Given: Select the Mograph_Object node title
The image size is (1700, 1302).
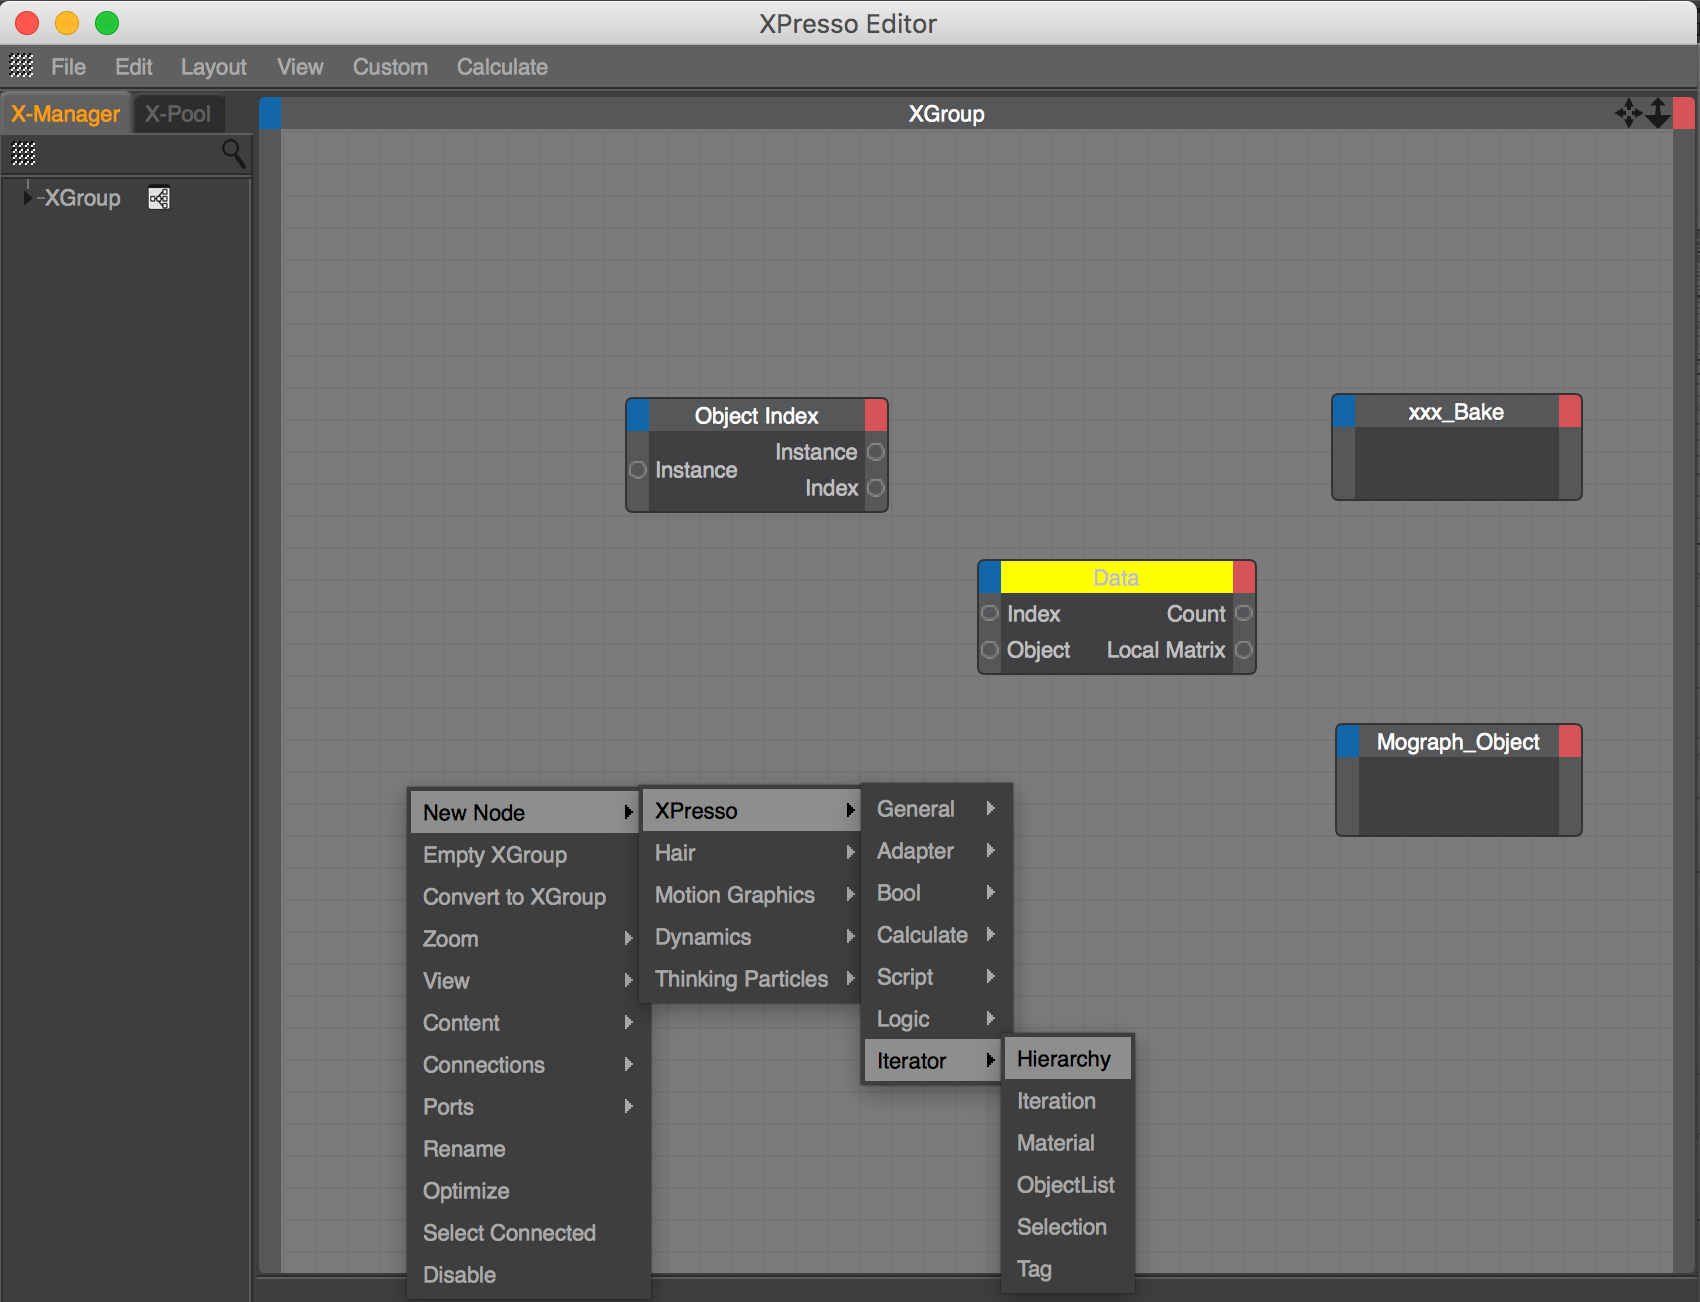Looking at the screenshot, I should click(x=1458, y=742).
